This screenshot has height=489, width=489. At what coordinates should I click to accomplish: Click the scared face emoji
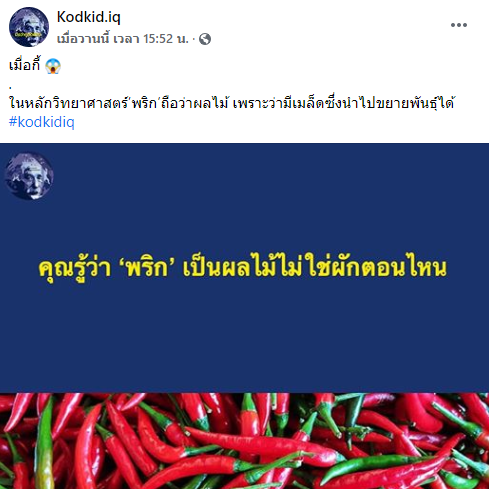click(53, 66)
